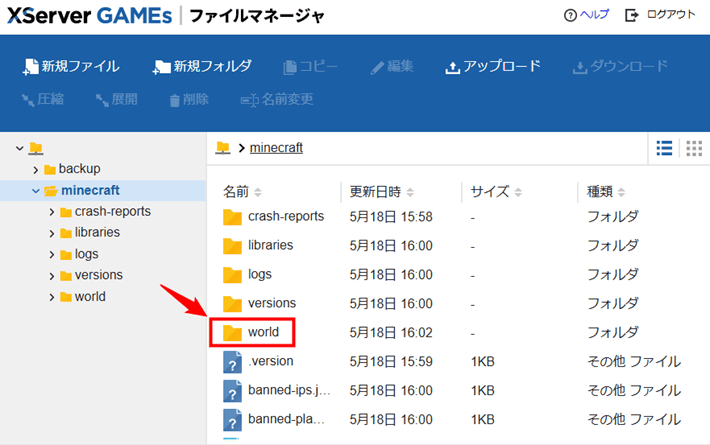The width and height of the screenshot is (710, 445).
Task: Select backup in the folder tree
Action: 79,169
